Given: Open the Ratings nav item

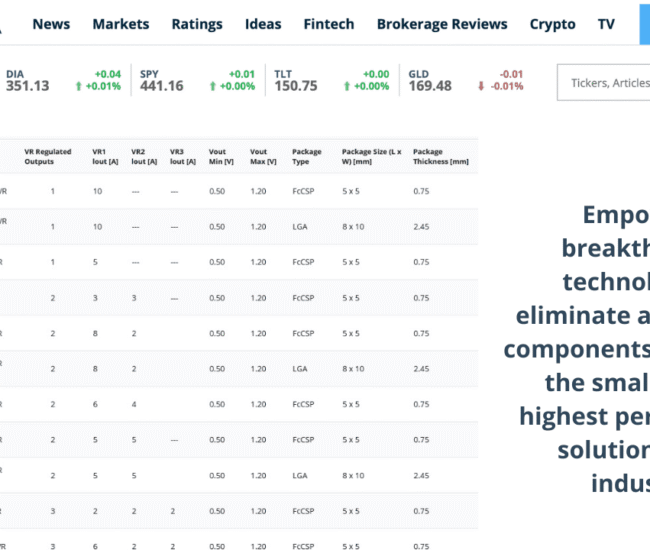Looking at the screenshot, I should click(197, 24).
